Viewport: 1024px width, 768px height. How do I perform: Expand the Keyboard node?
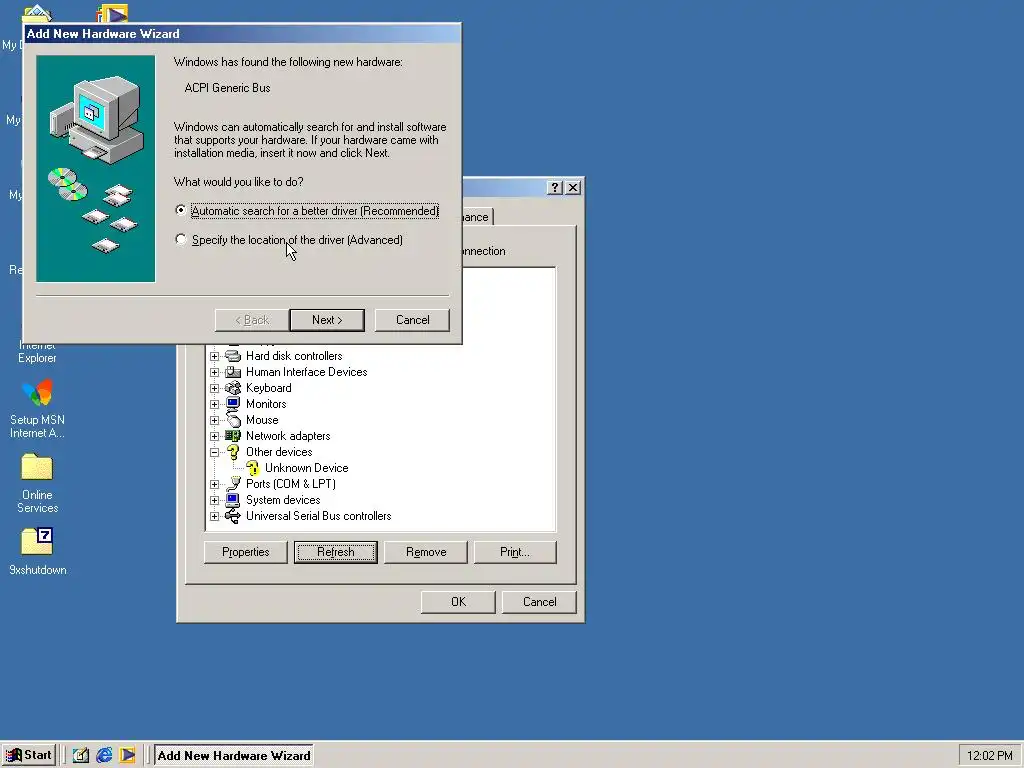click(x=214, y=388)
